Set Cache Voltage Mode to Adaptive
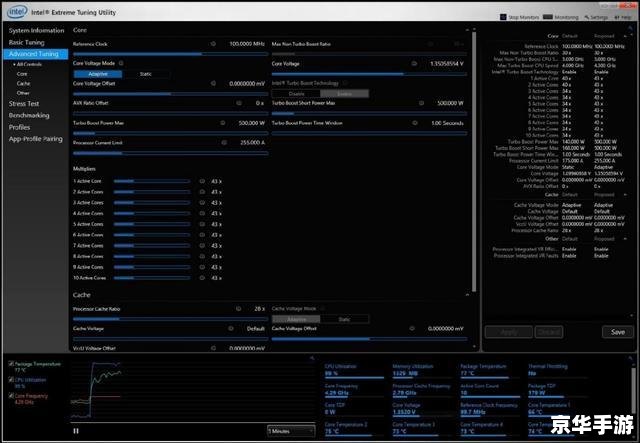 coord(296,319)
